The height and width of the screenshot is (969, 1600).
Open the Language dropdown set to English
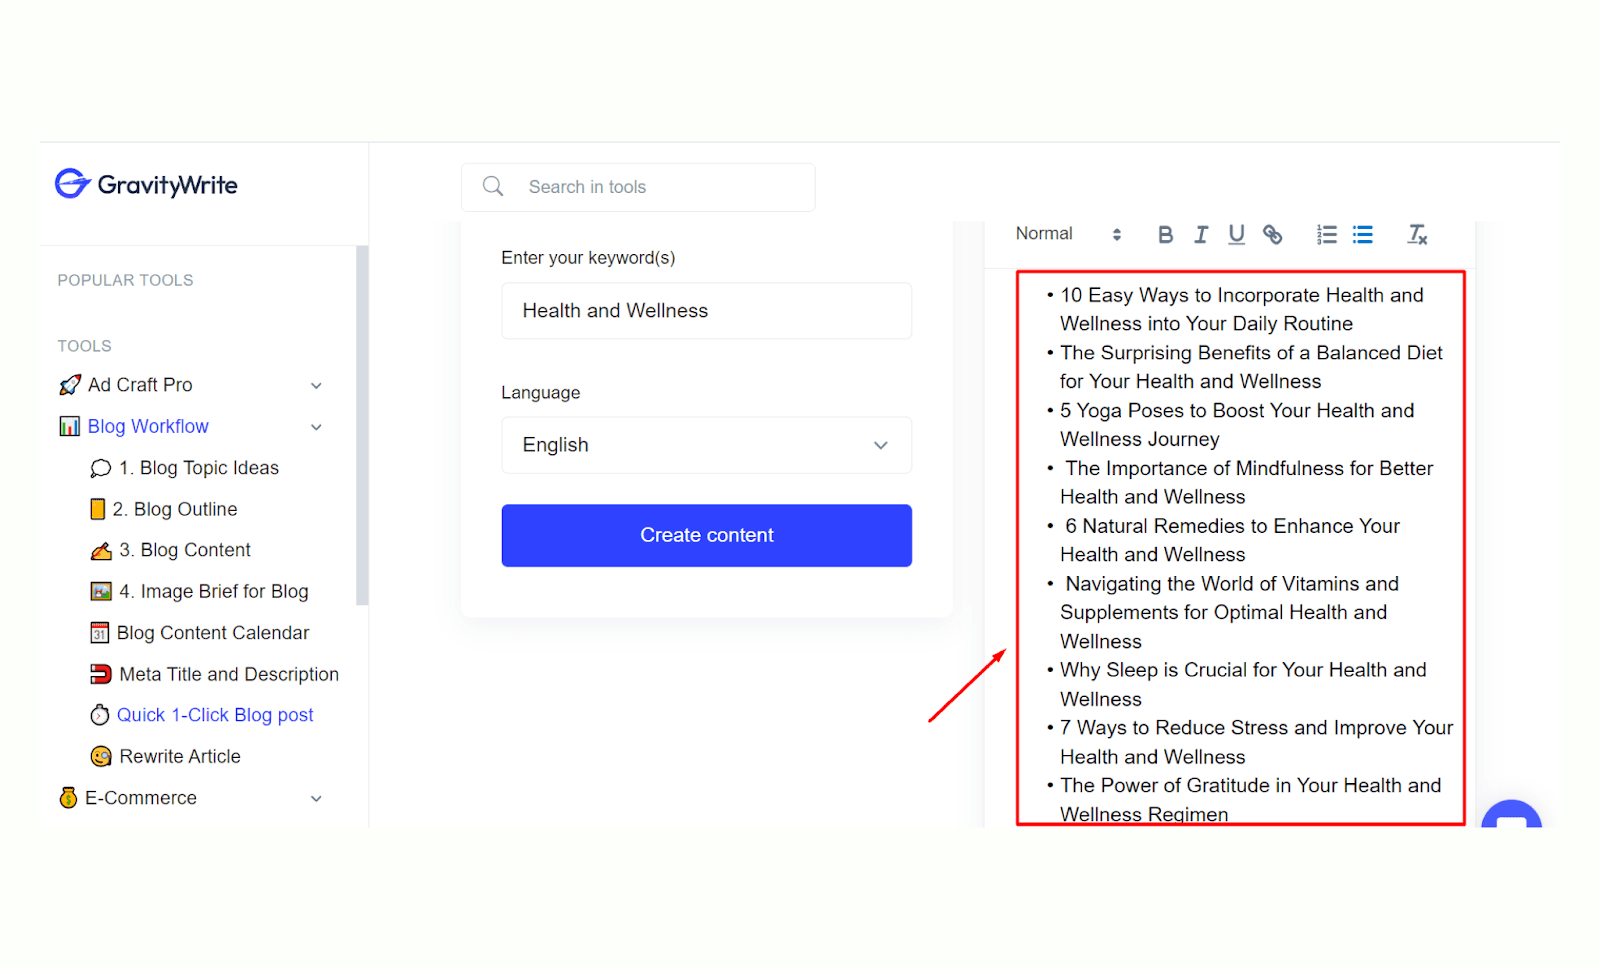[x=706, y=445]
